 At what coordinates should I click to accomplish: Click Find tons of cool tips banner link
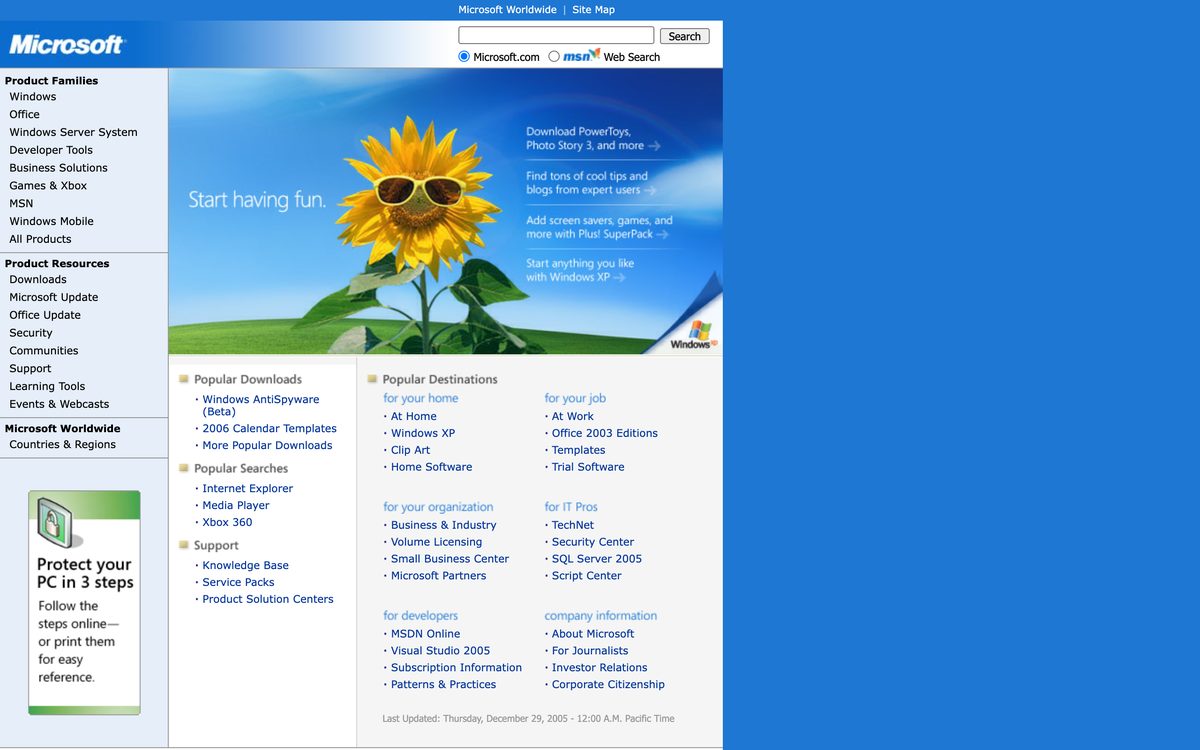tap(591, 183)
